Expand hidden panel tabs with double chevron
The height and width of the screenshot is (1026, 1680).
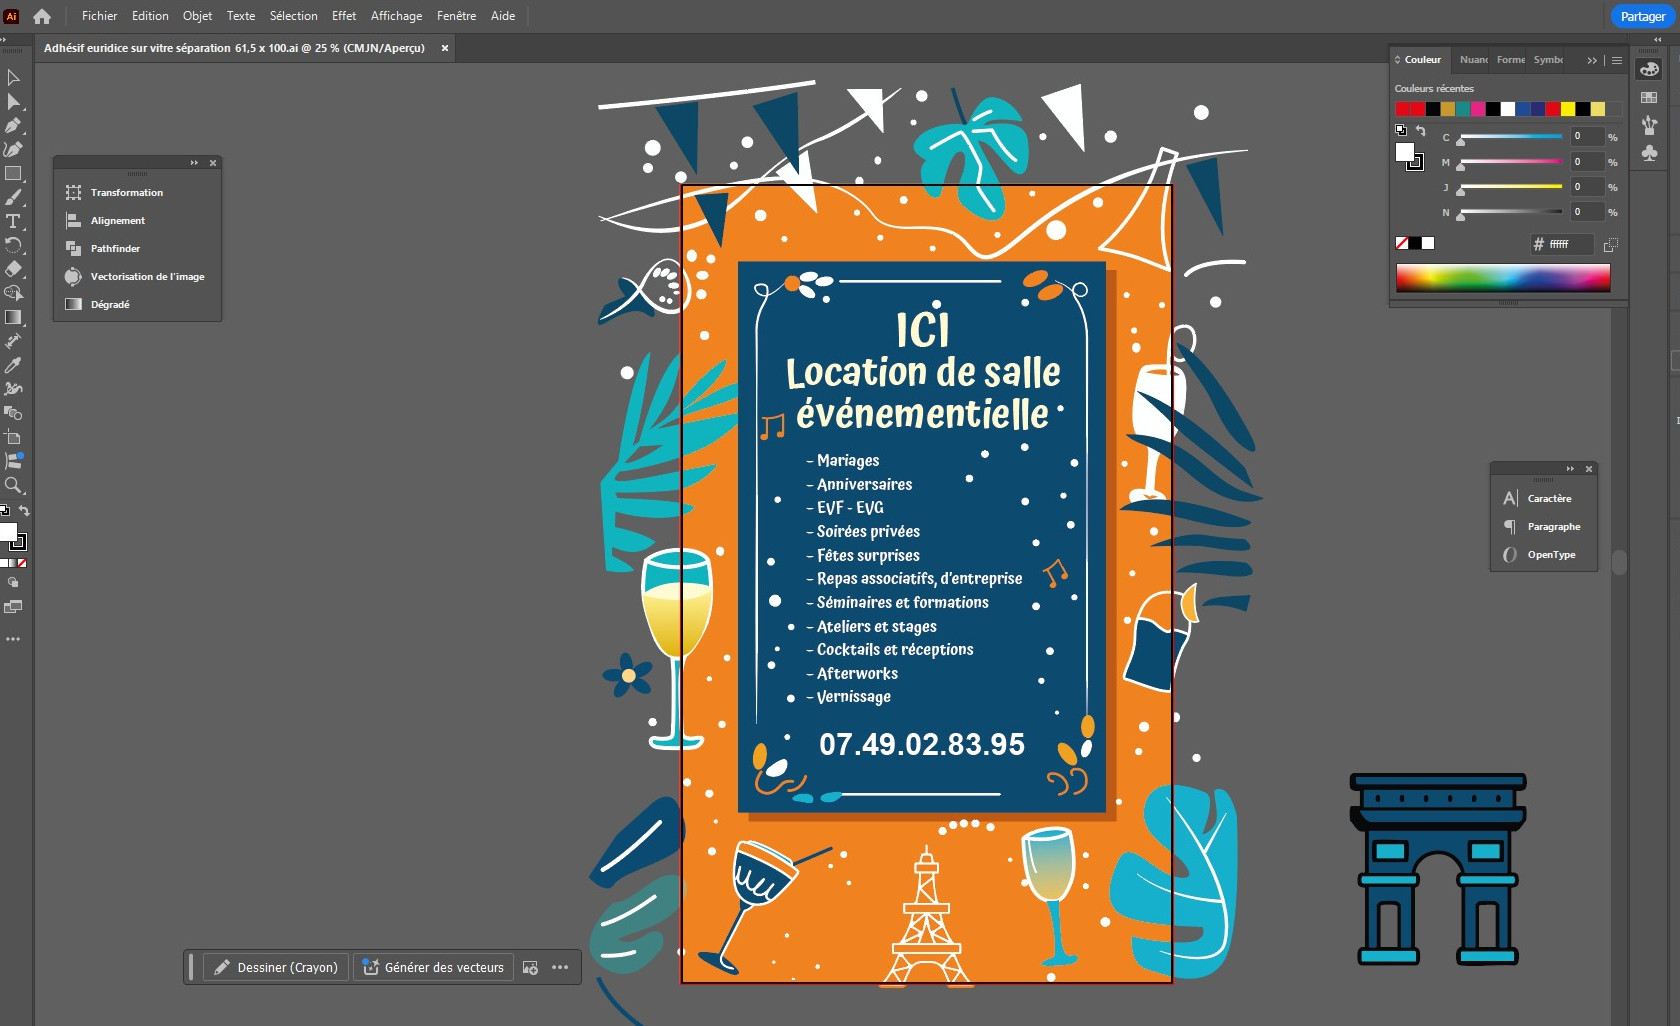pos(1592,60)
